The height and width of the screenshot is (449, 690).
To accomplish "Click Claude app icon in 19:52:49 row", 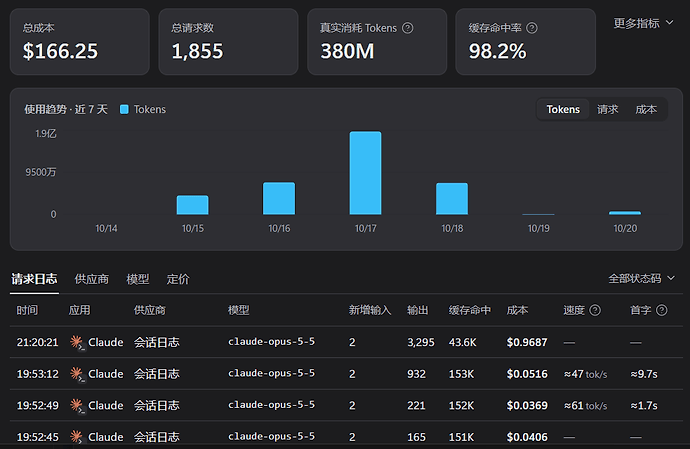I will click(x=77, y=405).
